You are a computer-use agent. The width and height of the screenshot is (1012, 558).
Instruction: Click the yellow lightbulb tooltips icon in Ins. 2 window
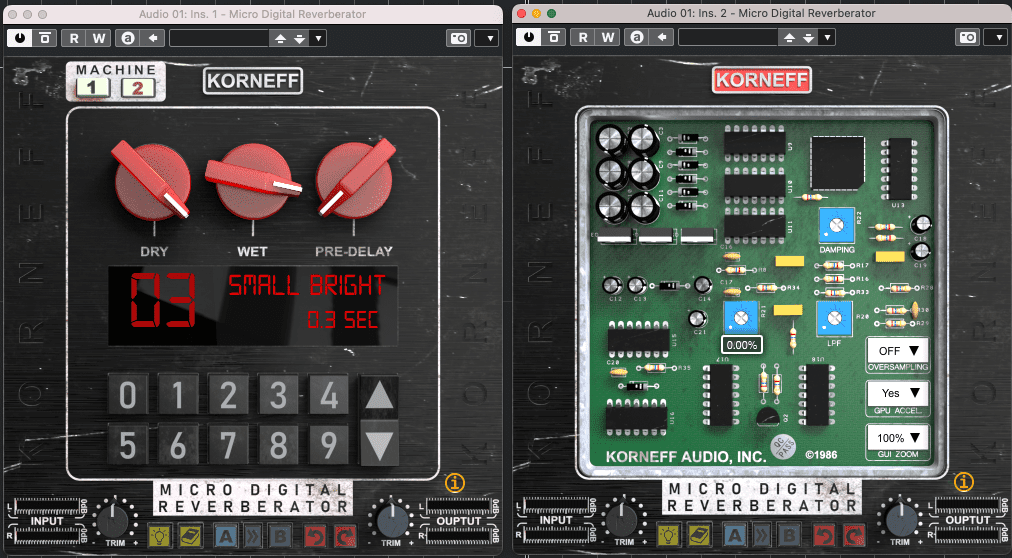[x=669, y=535]
